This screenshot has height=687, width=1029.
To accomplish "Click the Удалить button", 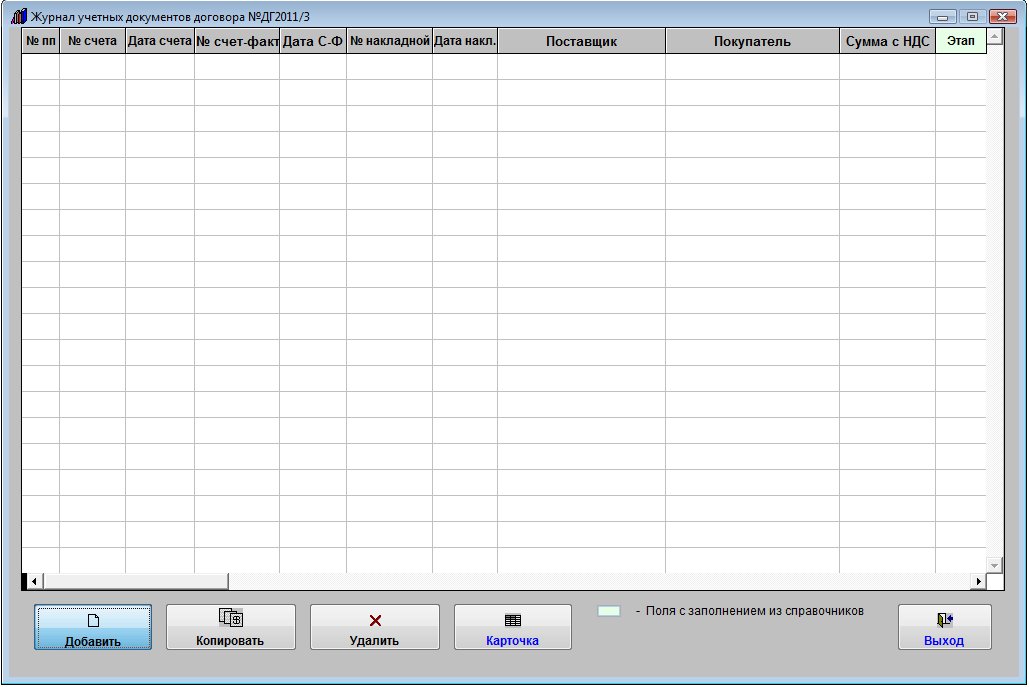I will coord(375,627).
